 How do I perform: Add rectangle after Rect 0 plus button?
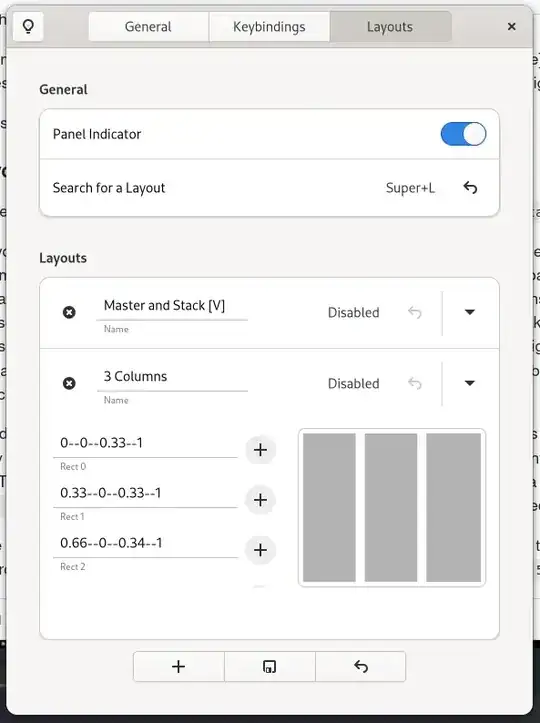[261, 450]
